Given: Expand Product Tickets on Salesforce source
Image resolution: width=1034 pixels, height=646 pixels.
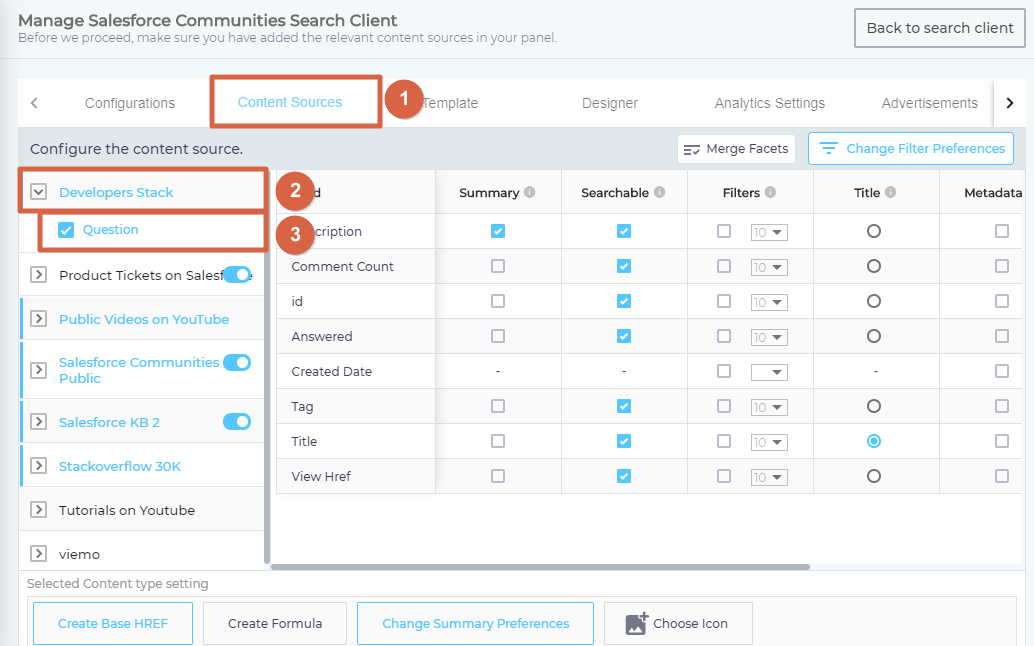Looking at the screenshot, I should pos(38,274).
